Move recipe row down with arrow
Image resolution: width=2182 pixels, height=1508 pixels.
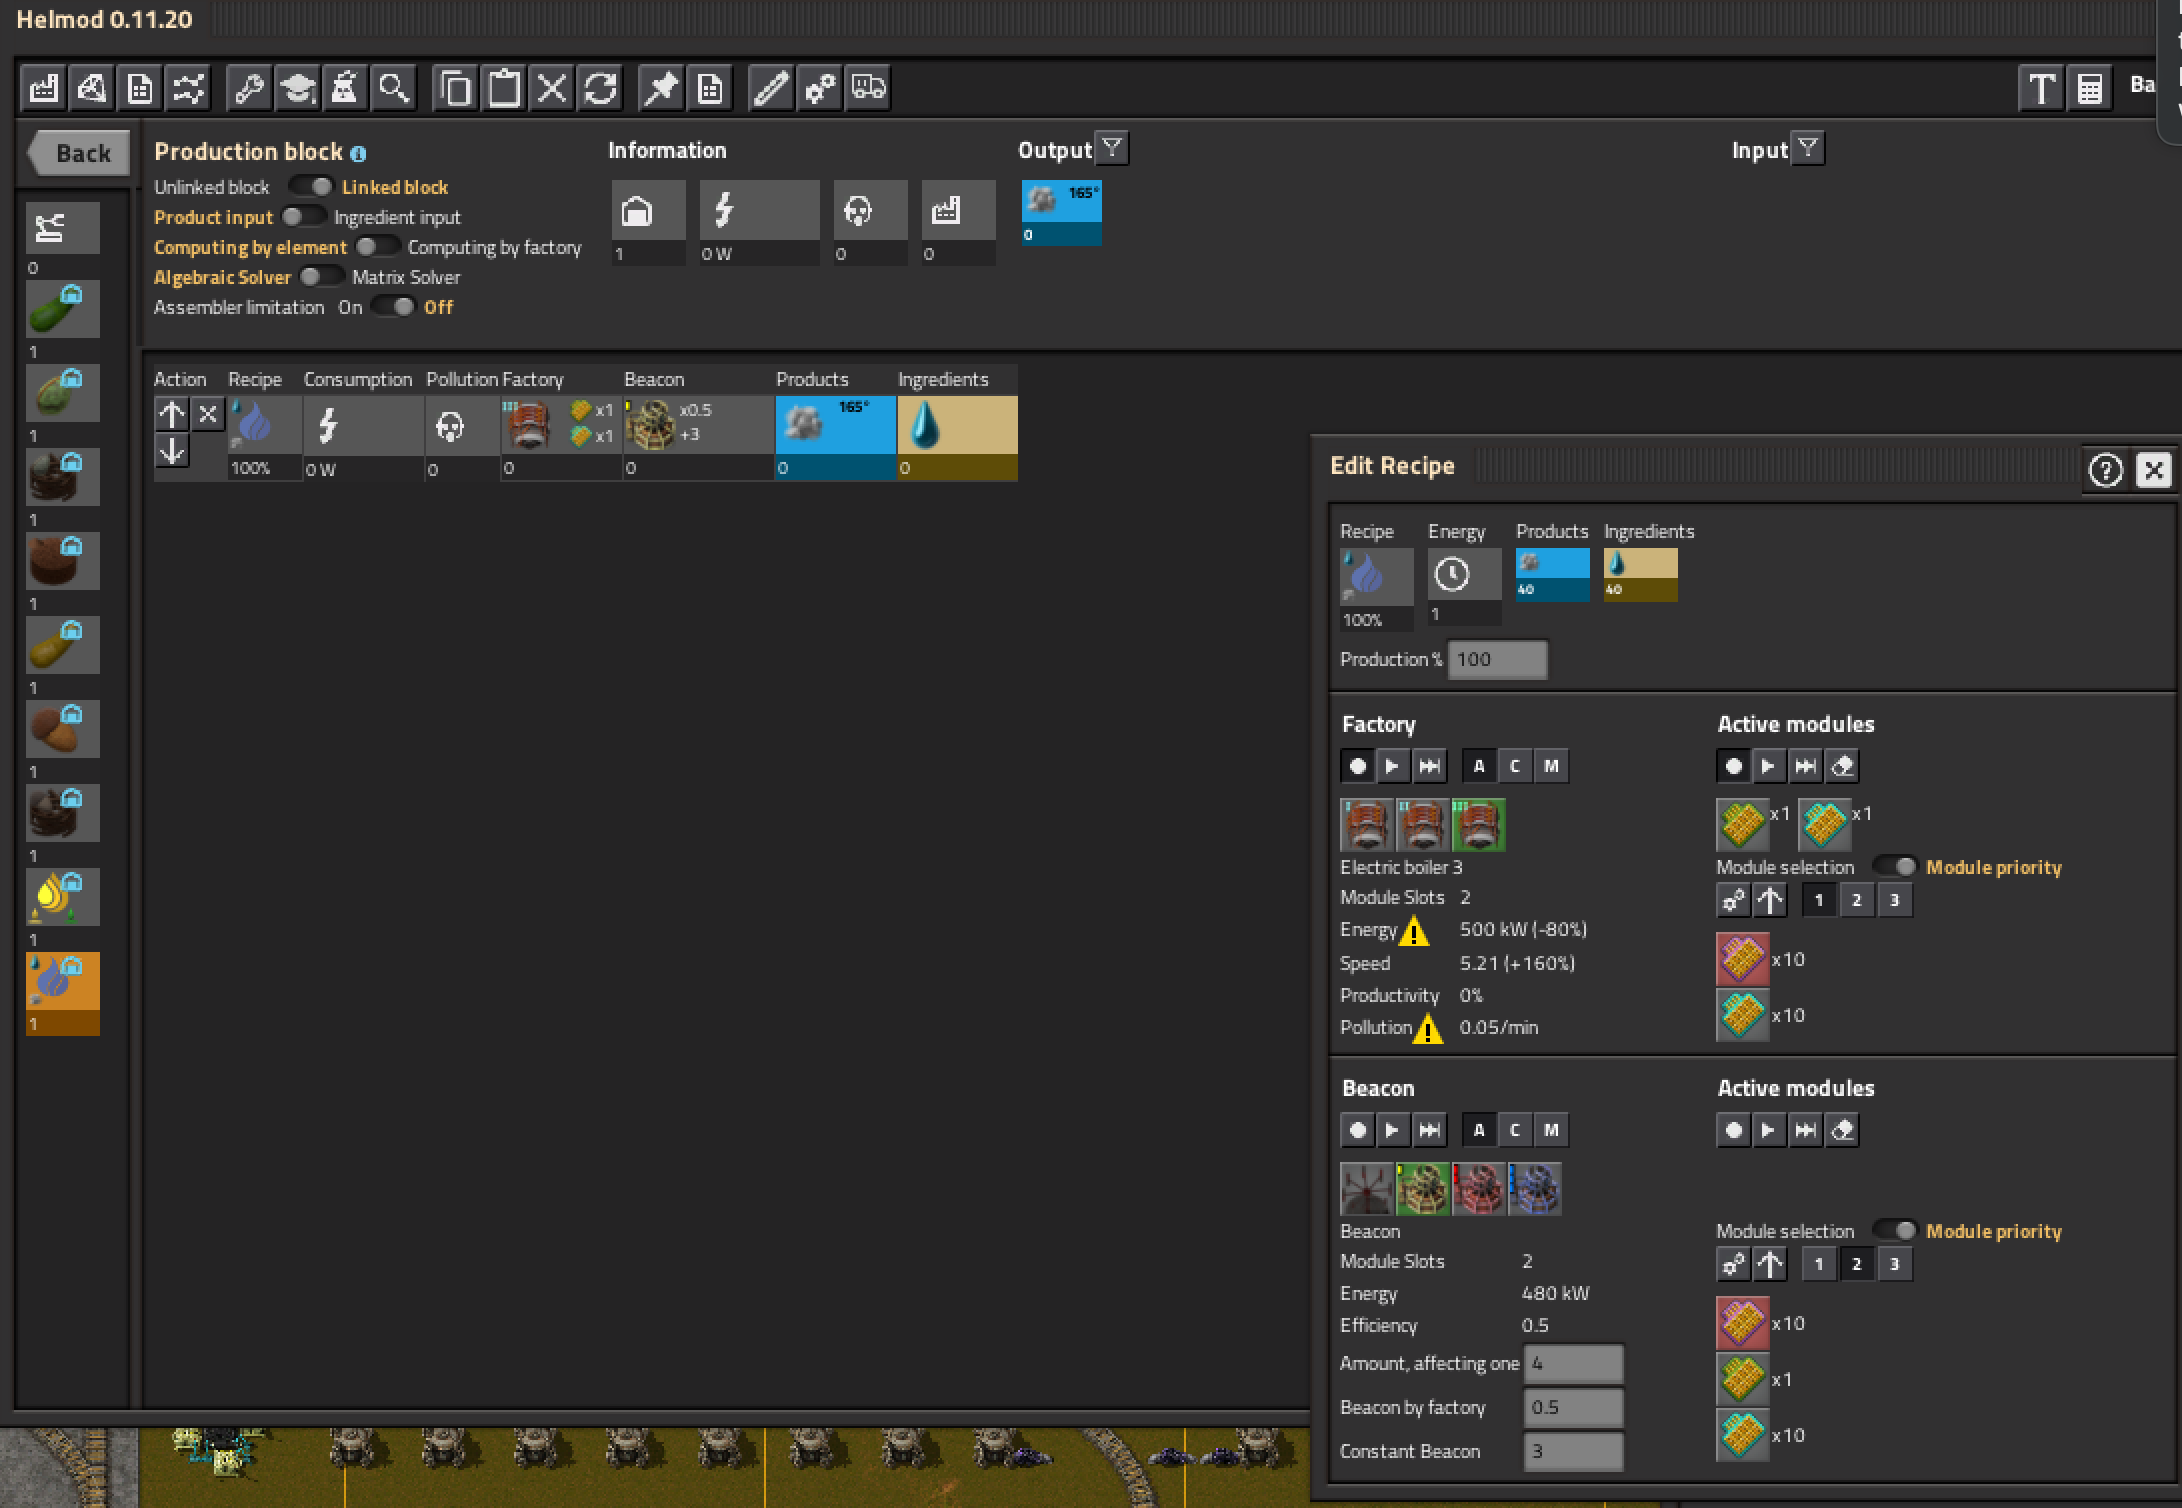[x=172, y=452]
